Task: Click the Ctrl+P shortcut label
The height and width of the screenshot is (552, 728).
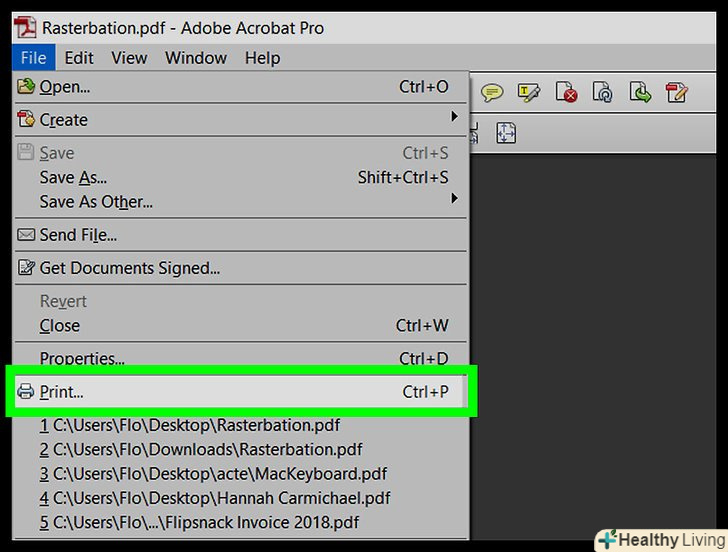Action: pos(425,392)
